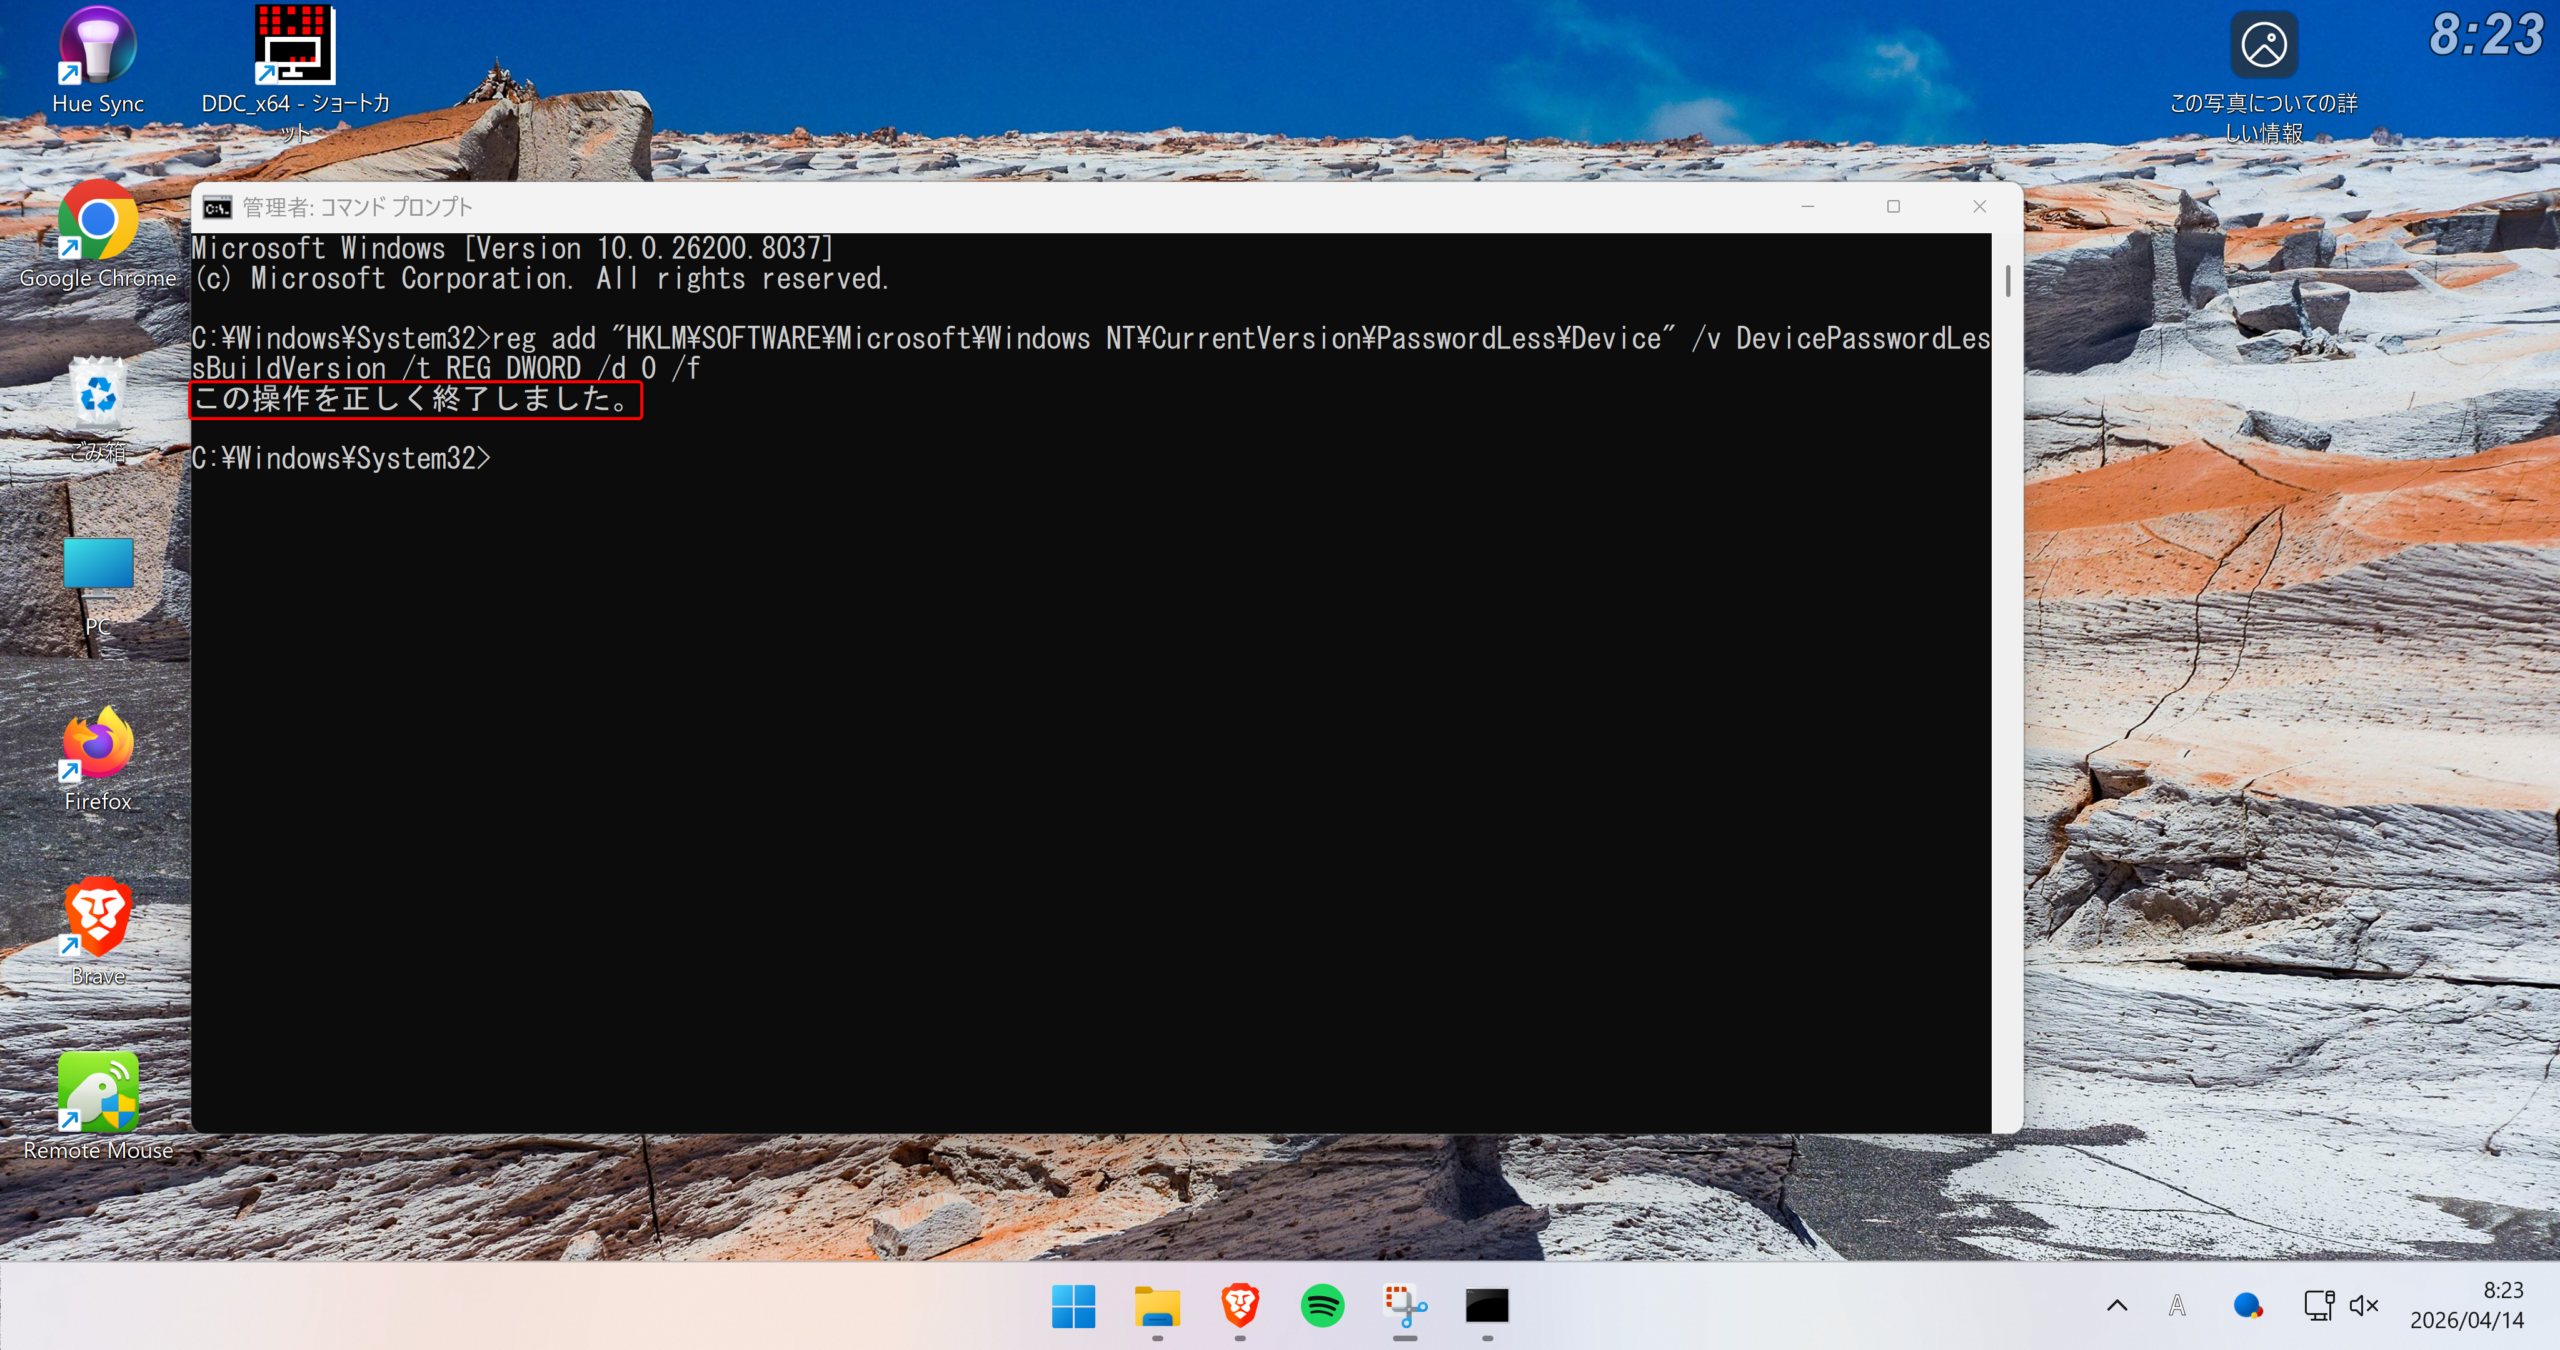The image size is (2560, 1350).
Task: Switch to Snipping Tool in the taskbar
Action: (x=1405, y=1306)
